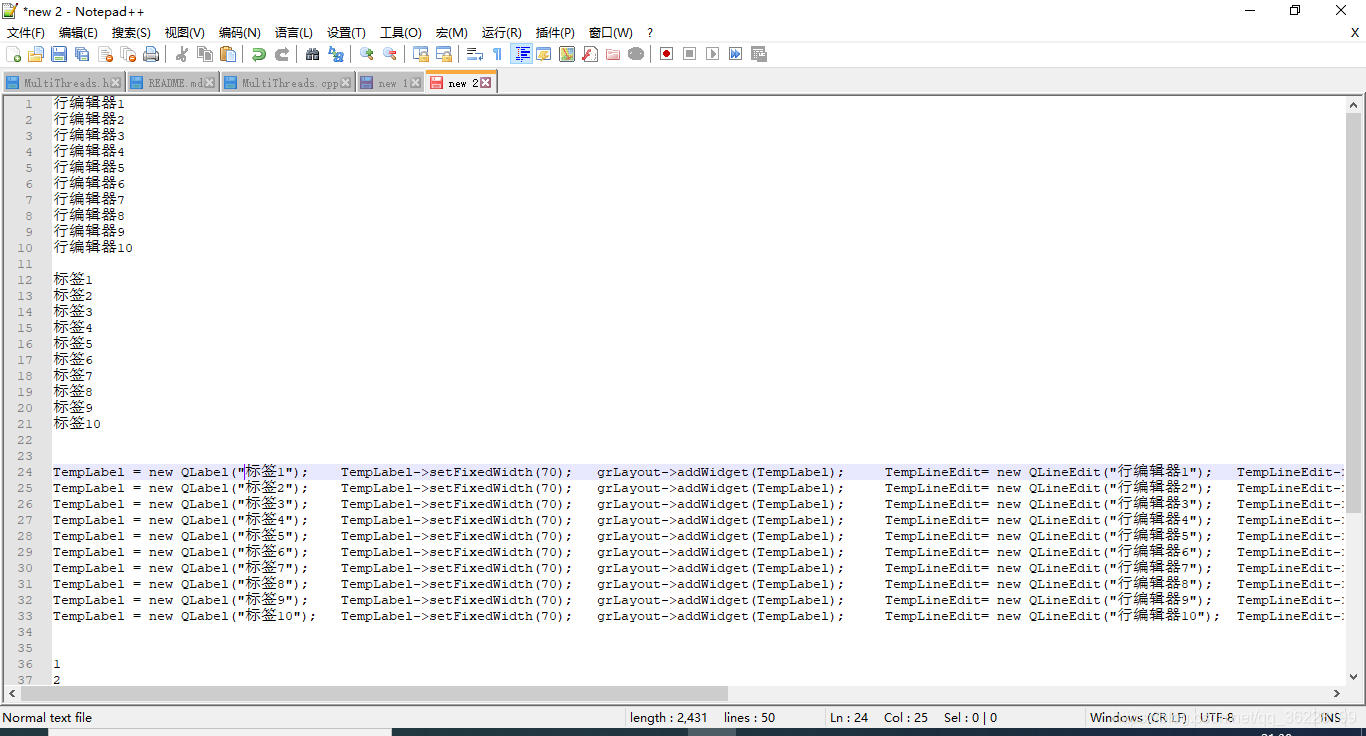
Task: Click the Close All documents toolbar icon
Action: coord(128,54)
